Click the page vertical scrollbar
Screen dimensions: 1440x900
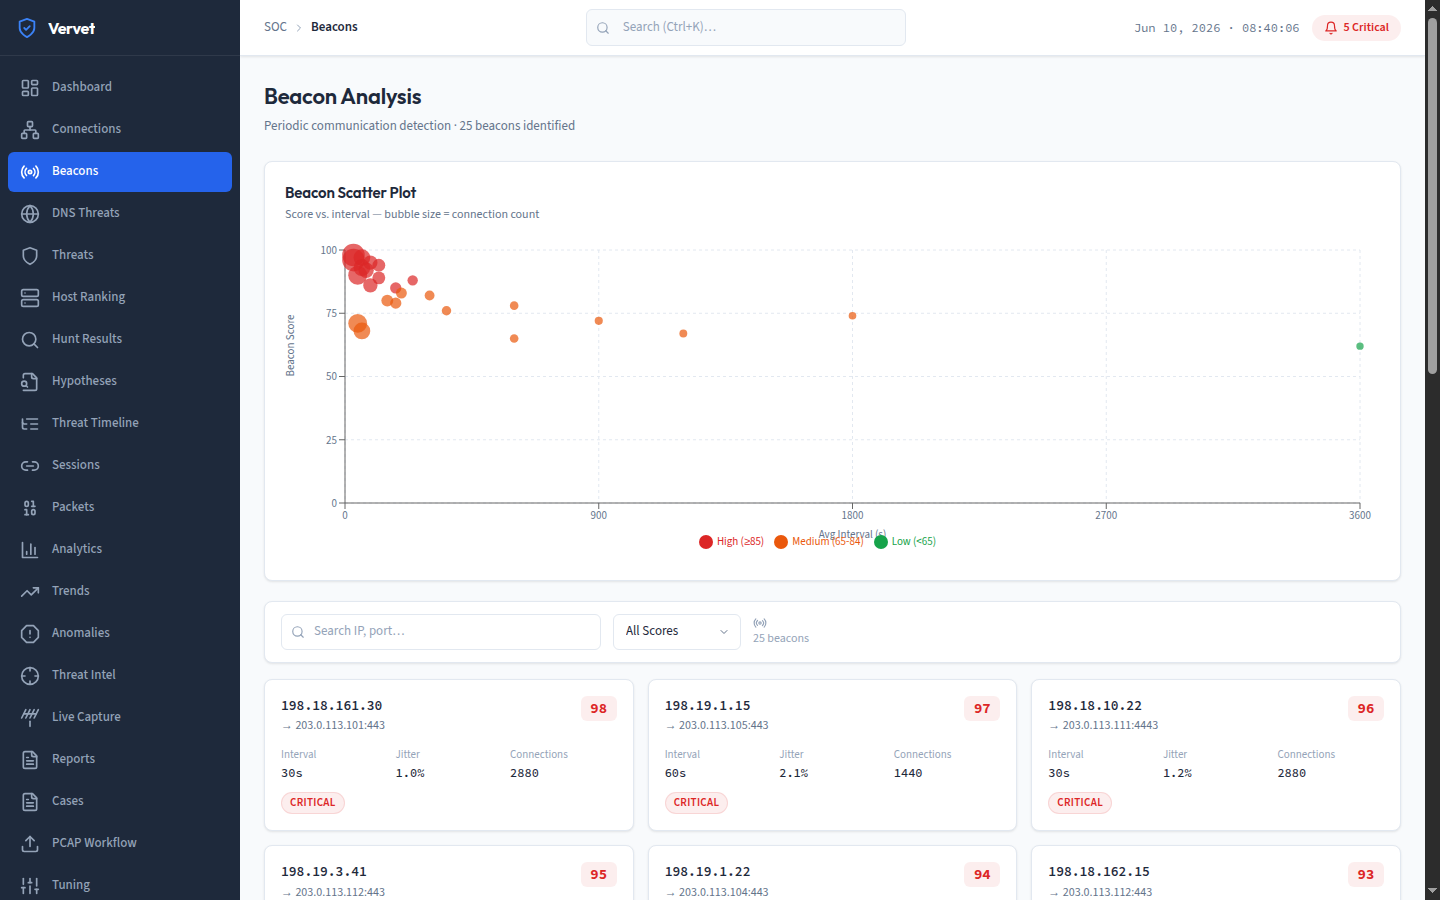tap(1432, 197)
